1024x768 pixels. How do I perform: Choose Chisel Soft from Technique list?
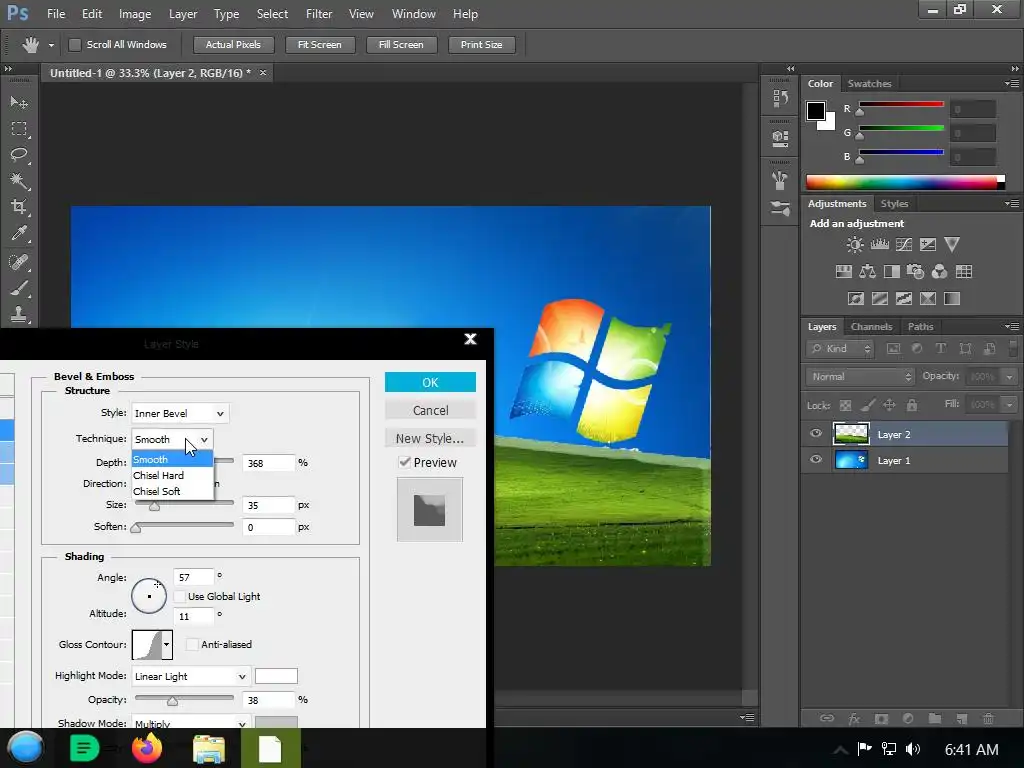(172, 491)
